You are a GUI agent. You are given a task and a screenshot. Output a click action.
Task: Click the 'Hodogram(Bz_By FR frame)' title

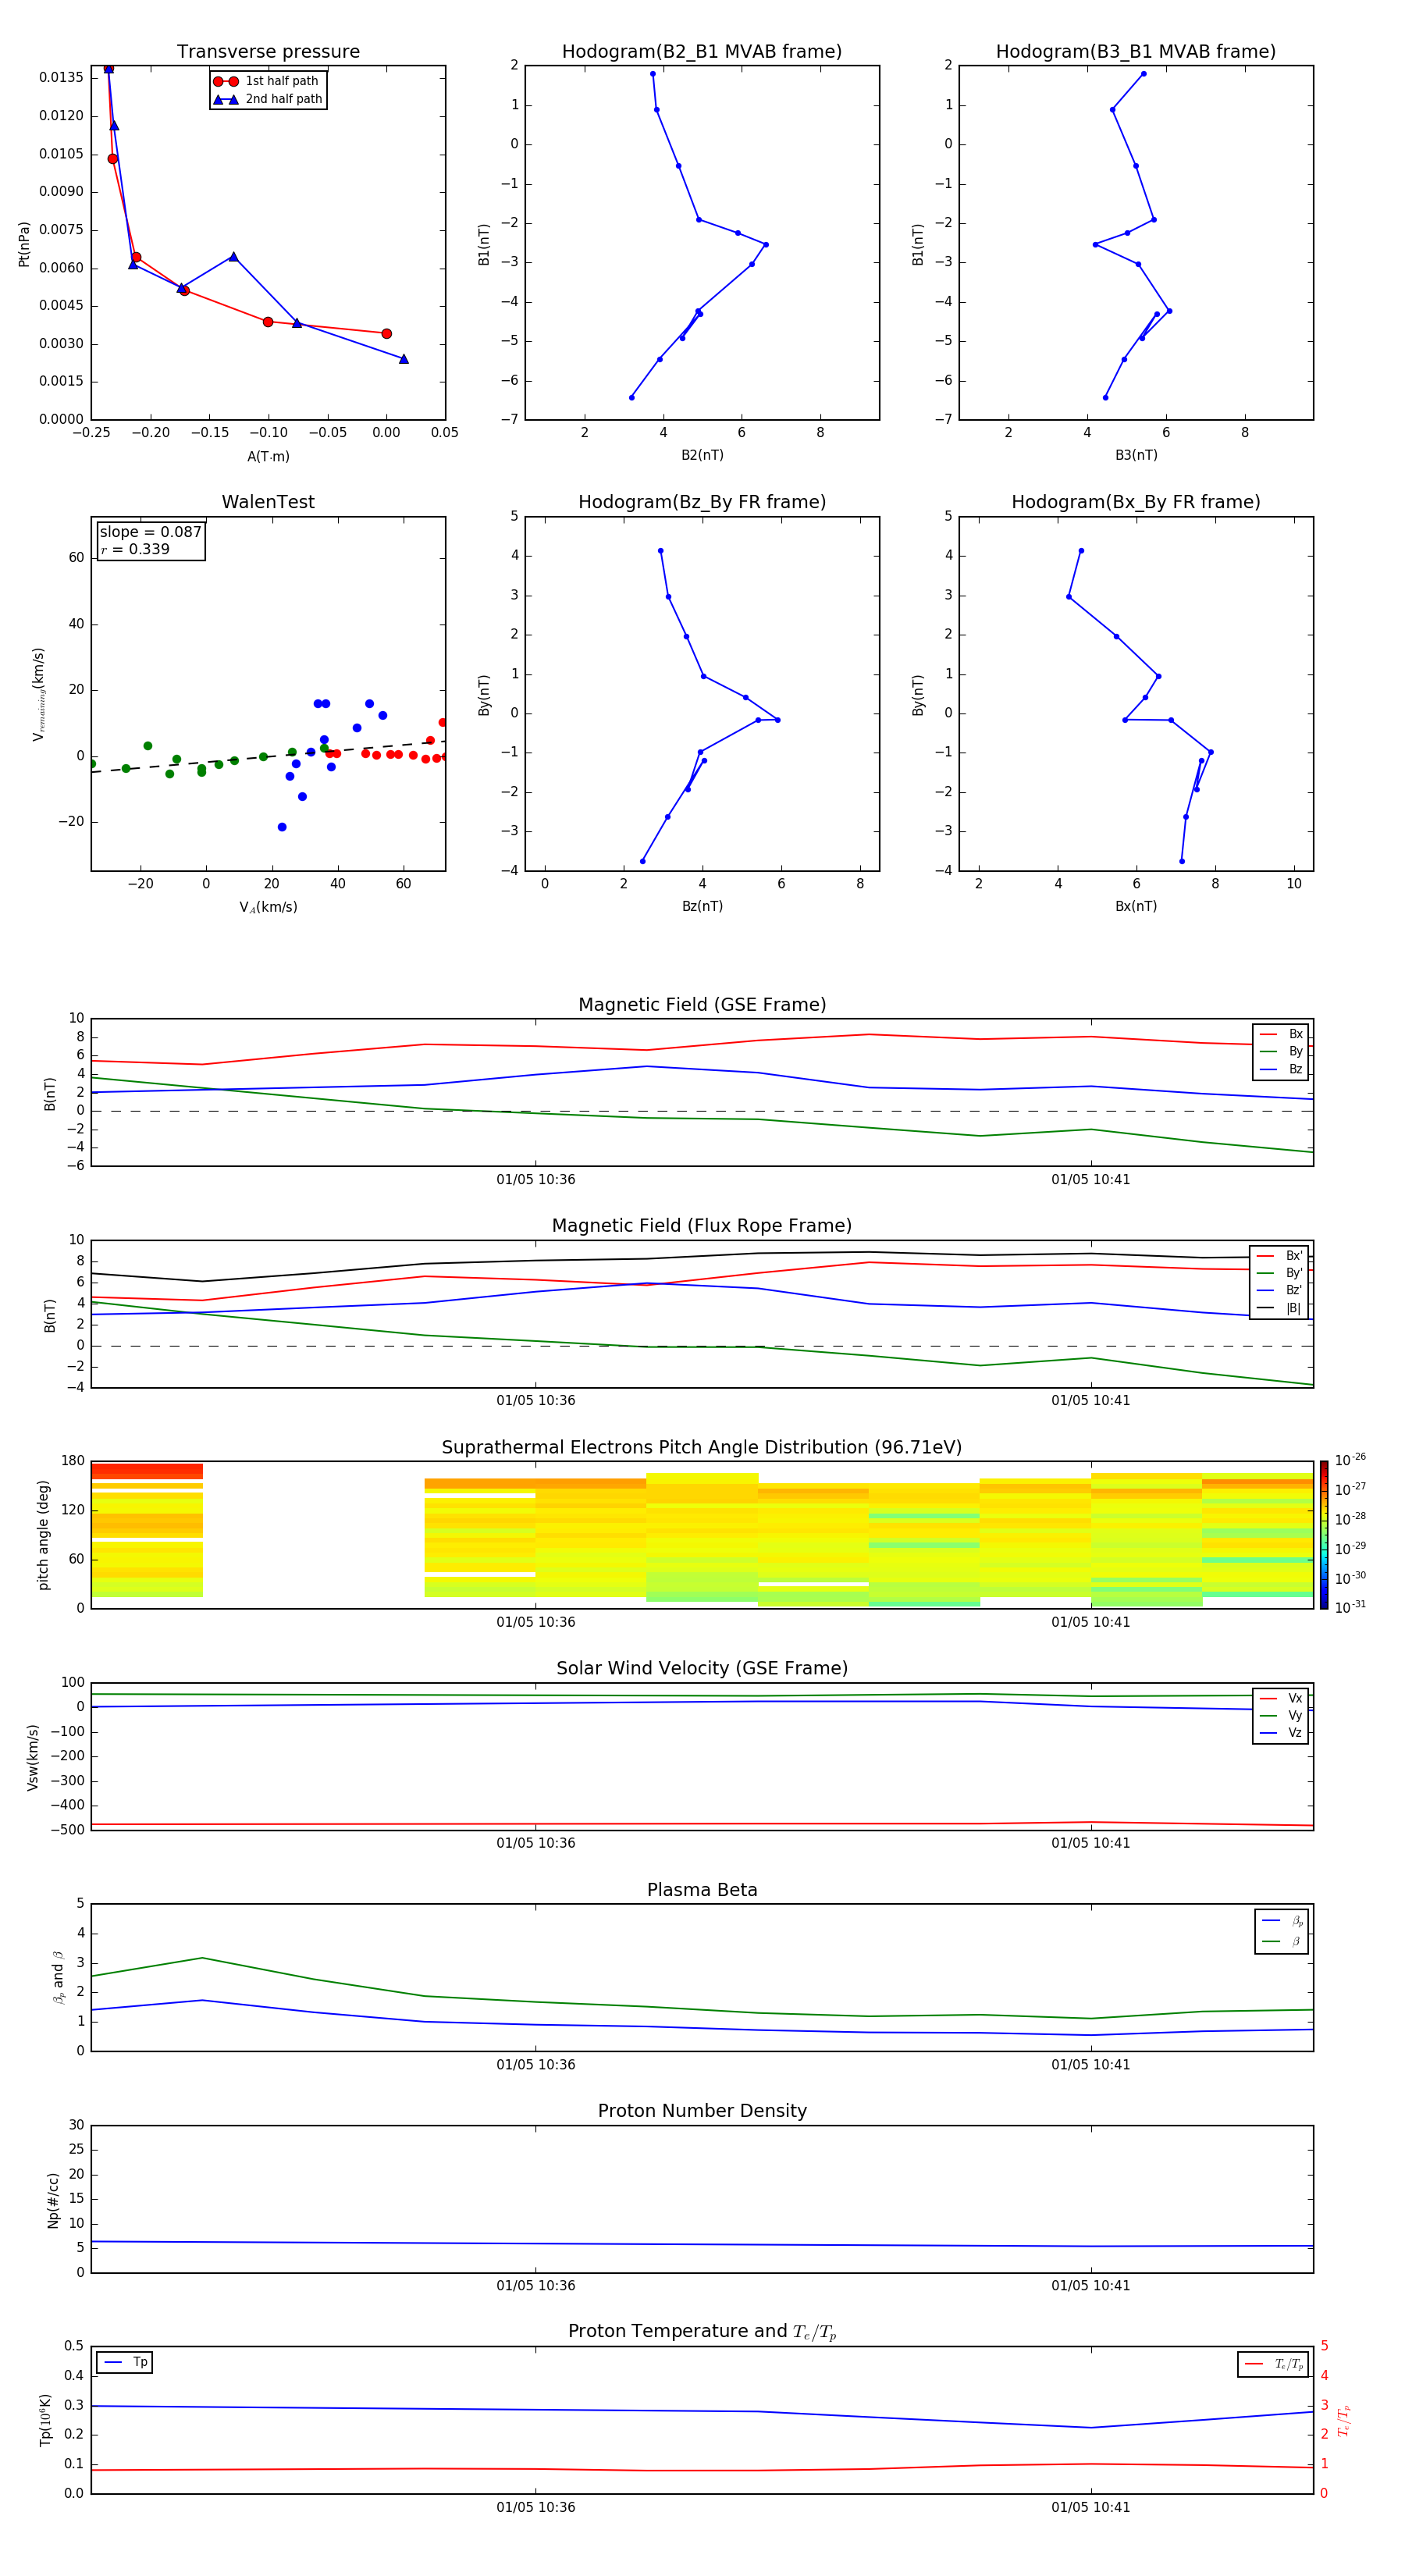click(702, 502)
